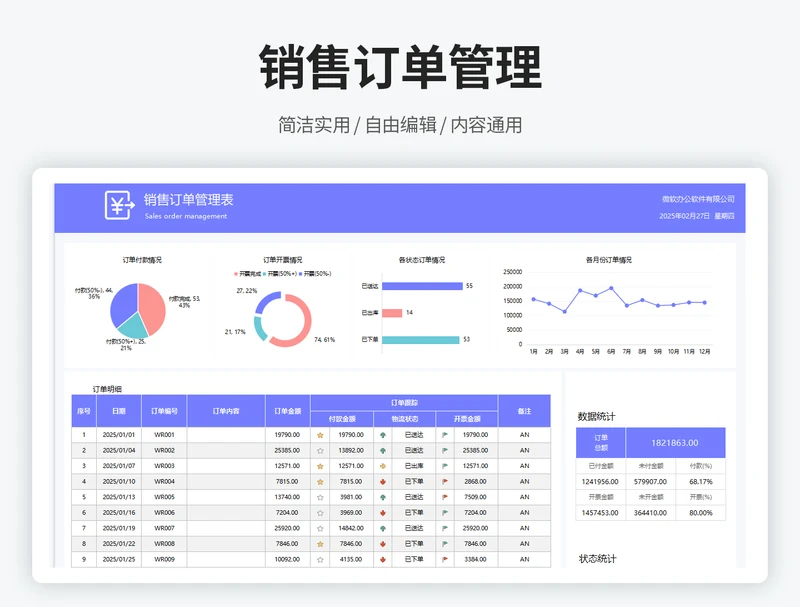Click the green flag icon in row WR002
This screenshot has width=800, height=607.
click(x=445, y=450)
